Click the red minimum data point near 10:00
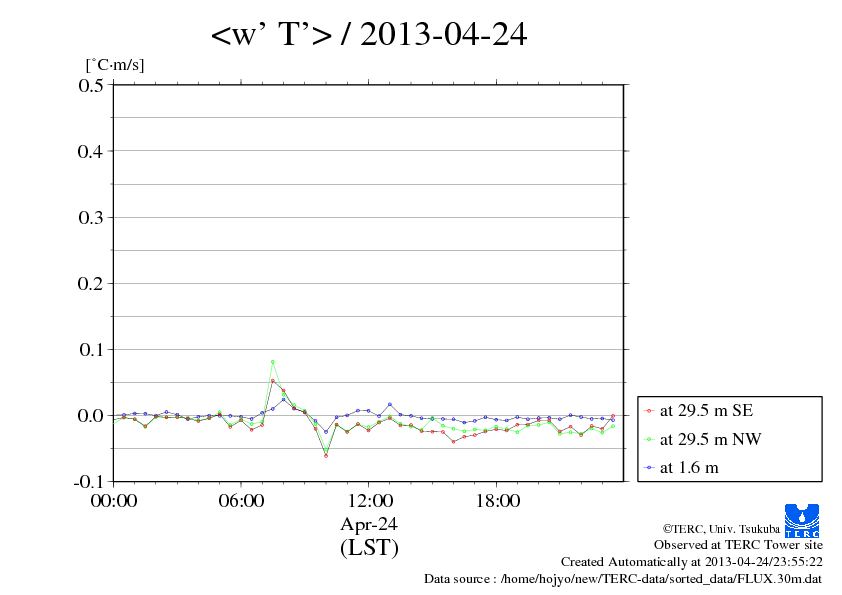The width and height of the screenshot is (842, 595). pyautogui.click(x=326, y=456)
